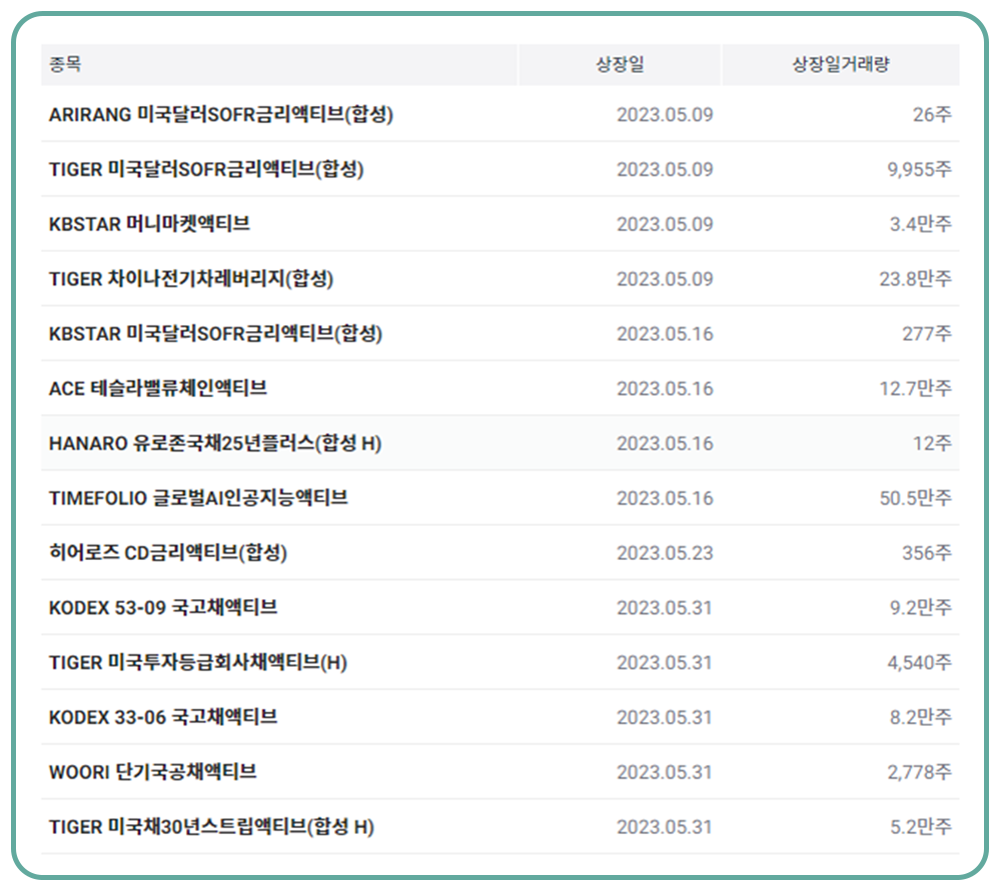Open TIGER 미국채30년스트립액티브(합성 H) entry
Viewport: 1000px width, 890px height.
(x=211, y=827)
